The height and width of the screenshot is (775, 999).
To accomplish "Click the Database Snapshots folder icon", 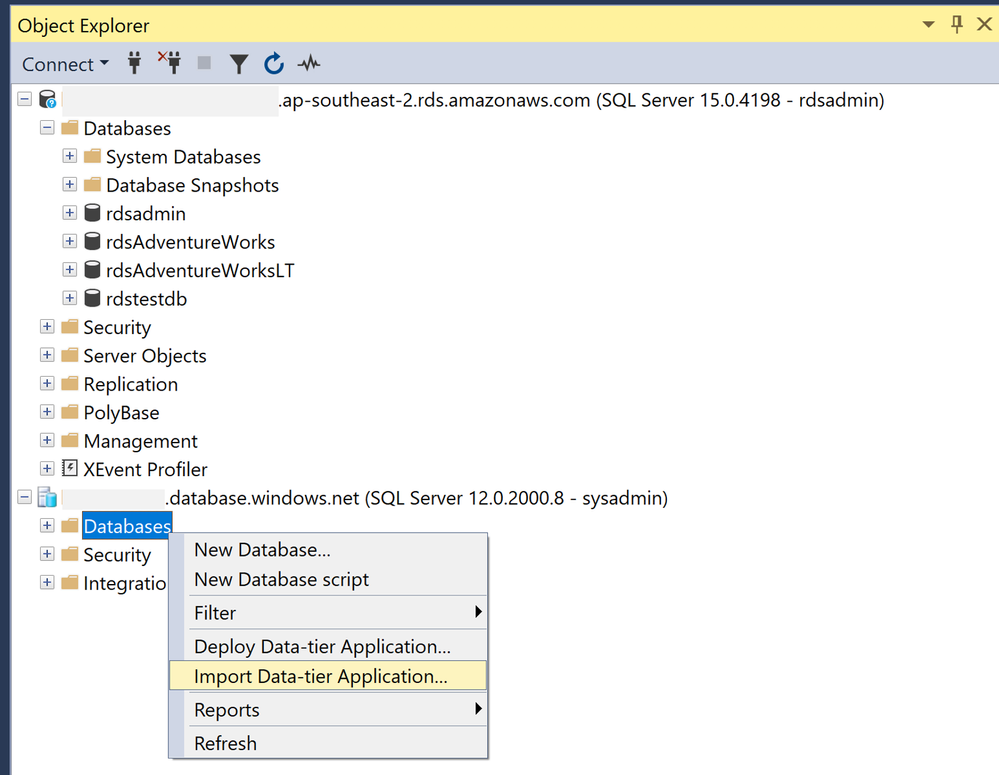I will [x=92, y=184].
